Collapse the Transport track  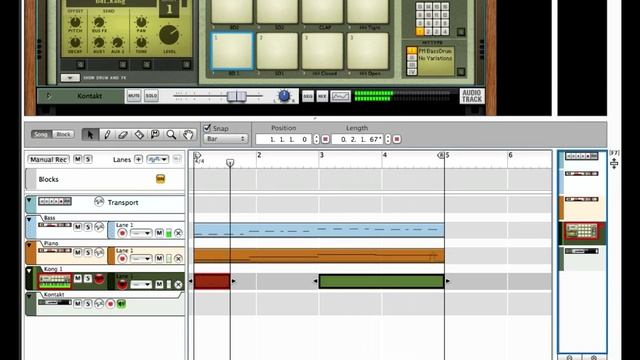click(x=29, y=200)
